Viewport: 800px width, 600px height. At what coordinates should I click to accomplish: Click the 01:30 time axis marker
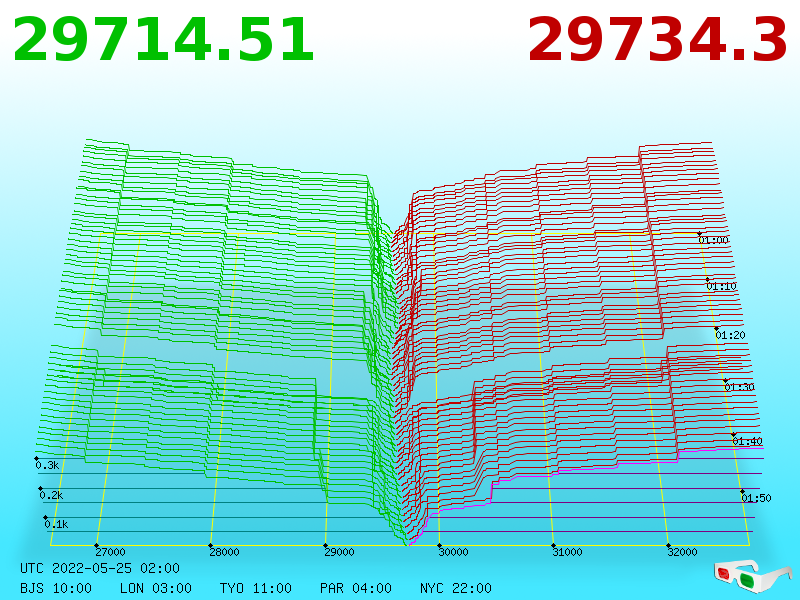[739, 387]
